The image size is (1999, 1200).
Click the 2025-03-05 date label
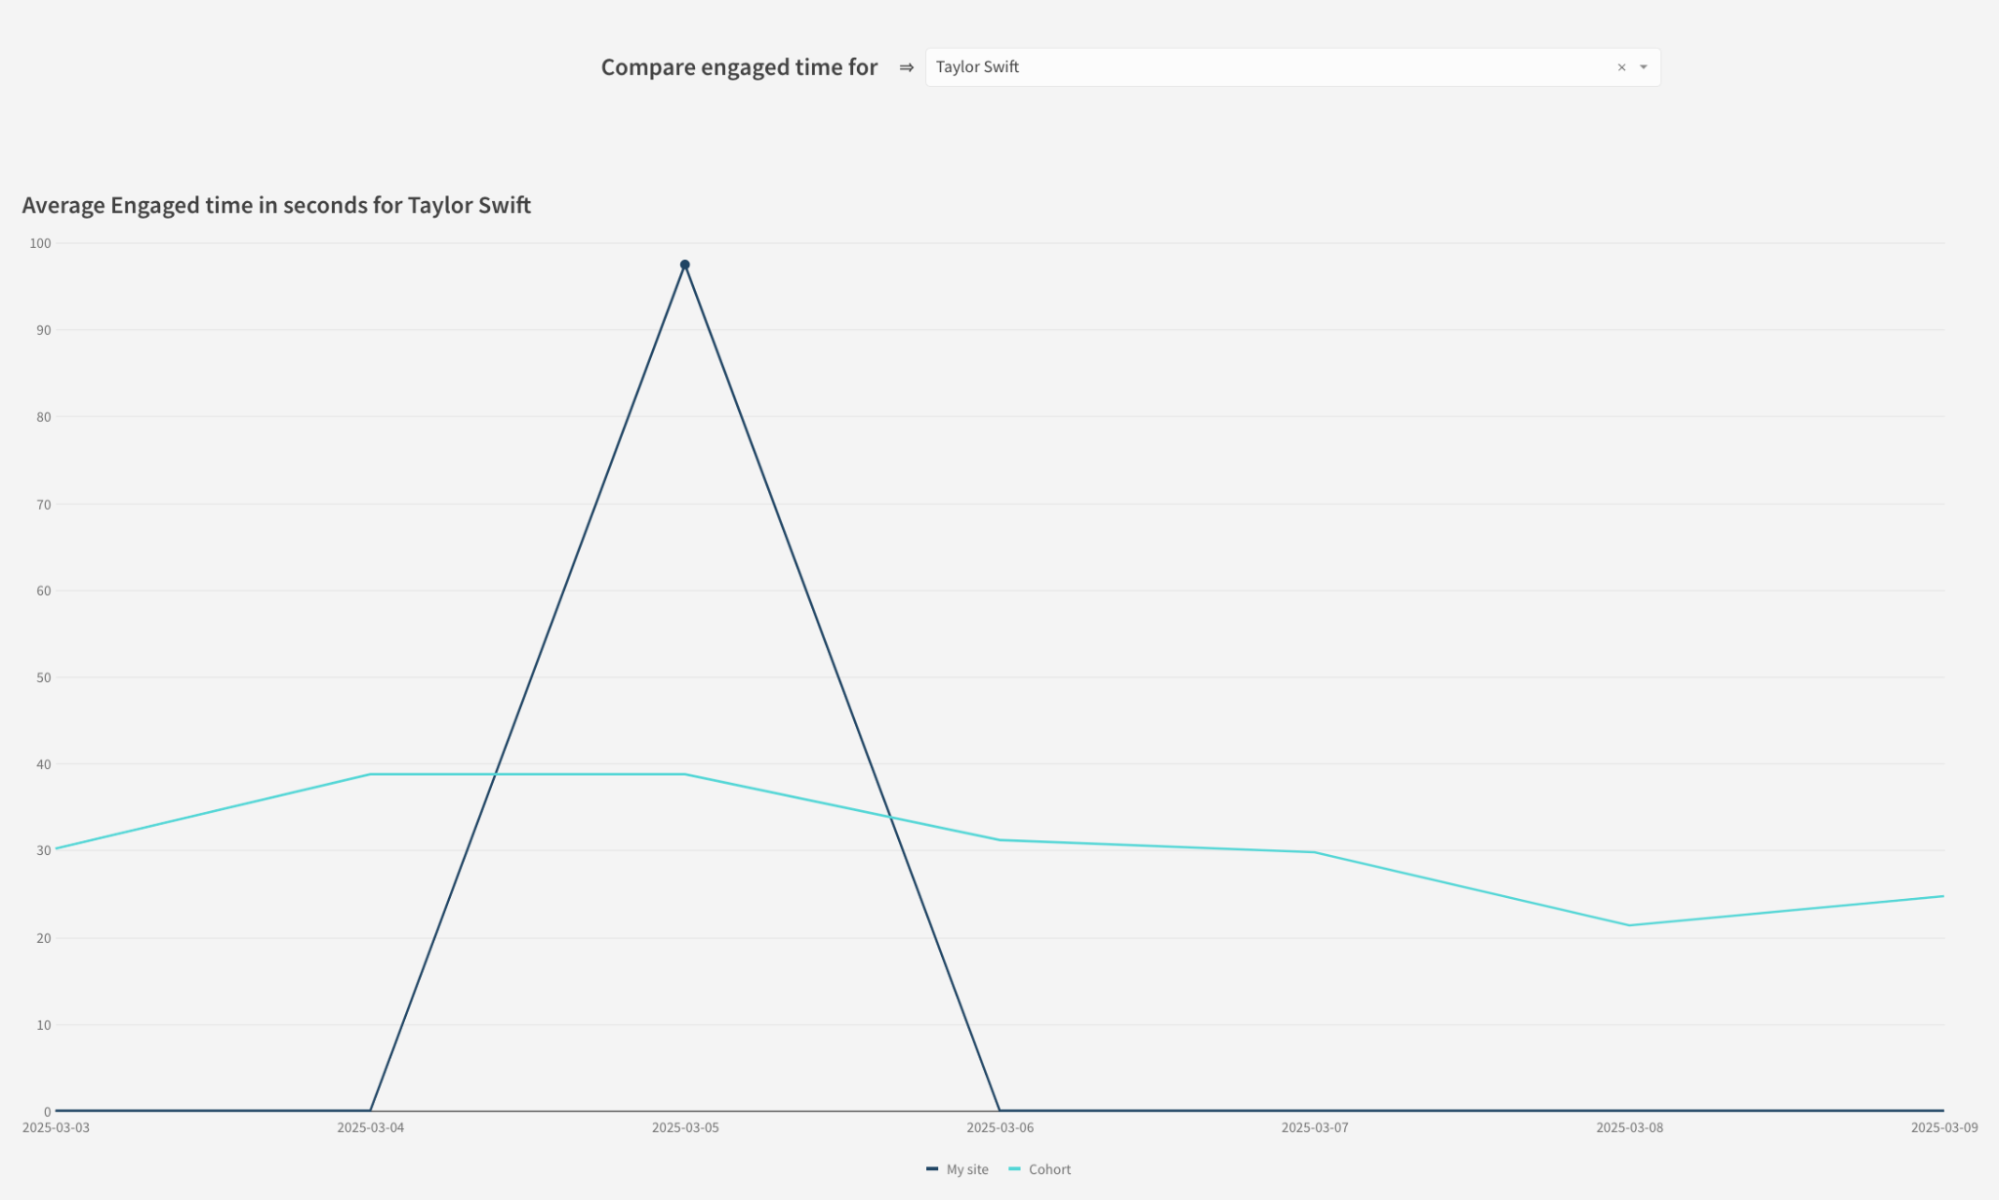click(685, 1127)
